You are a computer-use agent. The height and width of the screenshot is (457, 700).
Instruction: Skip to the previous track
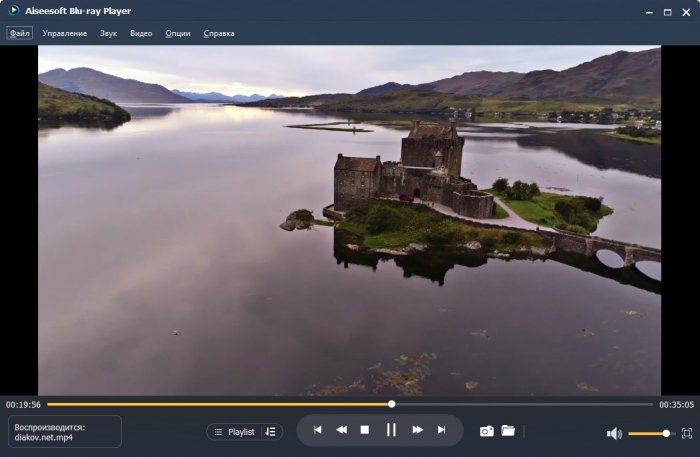(x=318, y=430)
